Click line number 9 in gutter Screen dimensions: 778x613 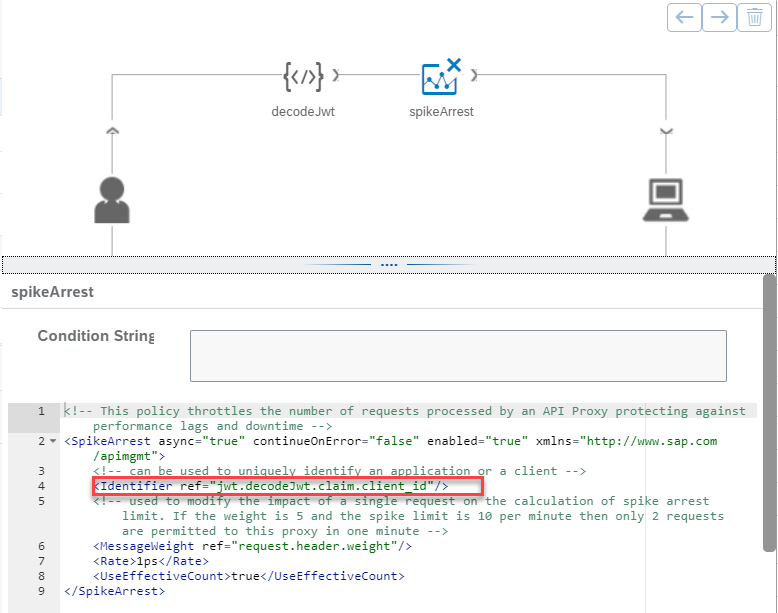(41, 591)
